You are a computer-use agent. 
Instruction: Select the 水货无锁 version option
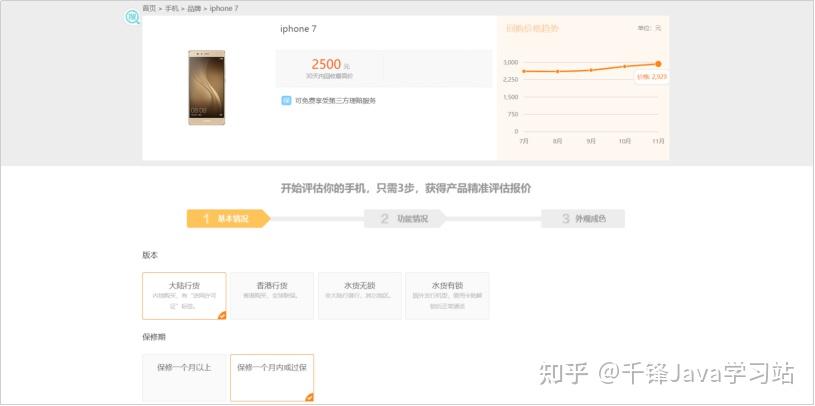pyautogui.click(x=360, y=296)
